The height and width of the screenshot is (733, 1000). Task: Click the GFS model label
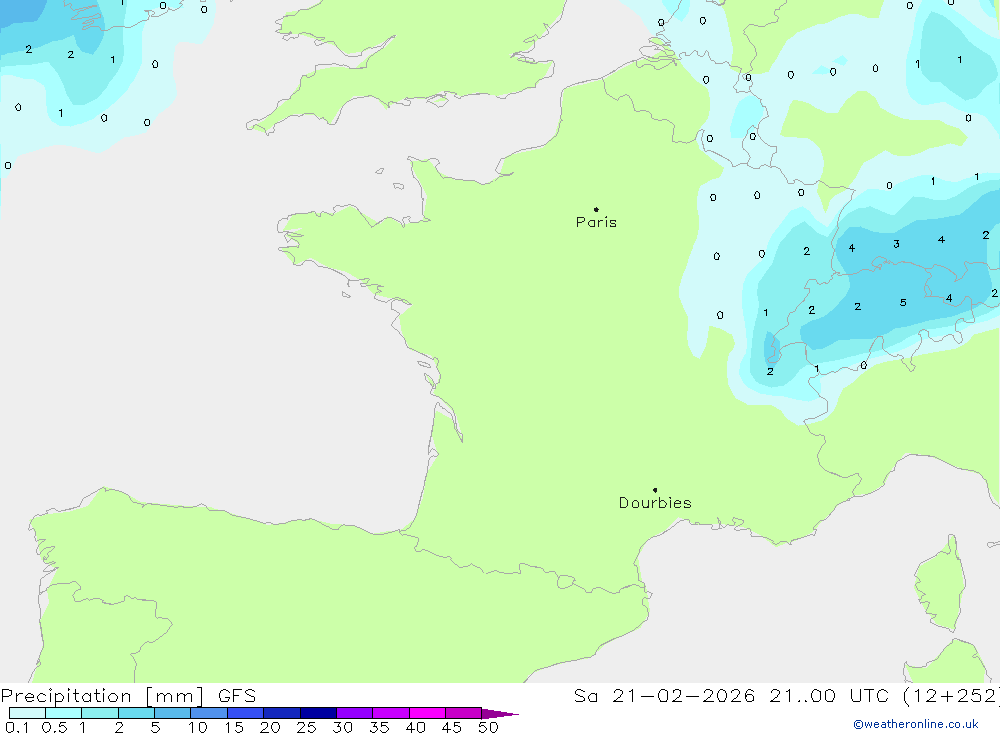point(237,696)
